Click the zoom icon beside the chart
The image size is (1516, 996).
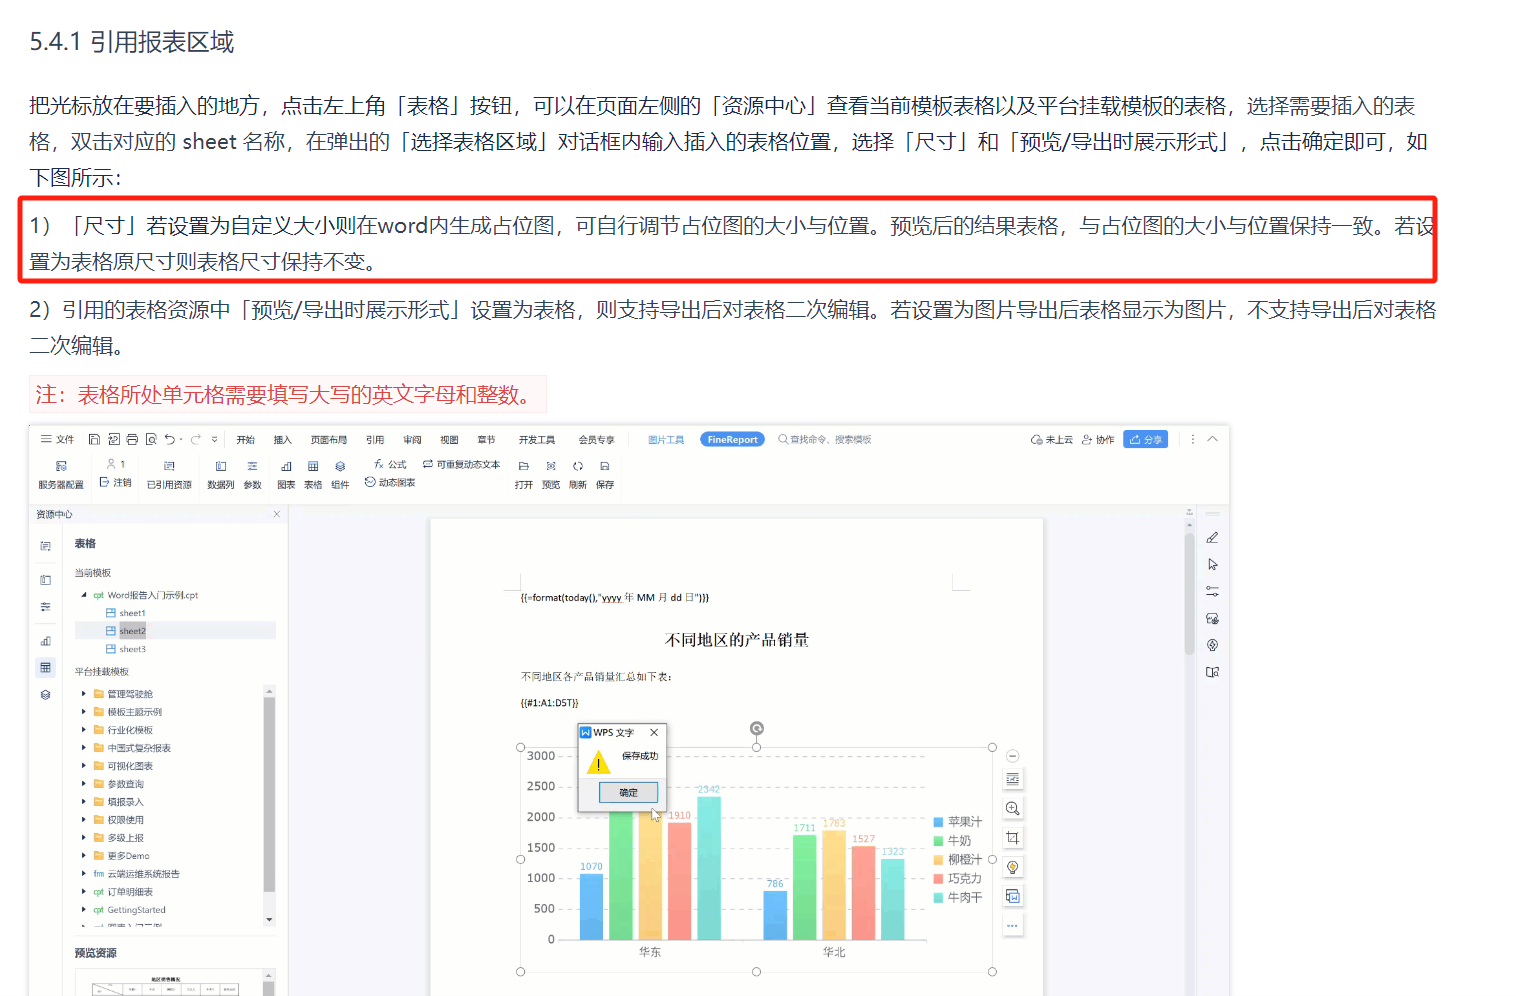click(1012, 808)
